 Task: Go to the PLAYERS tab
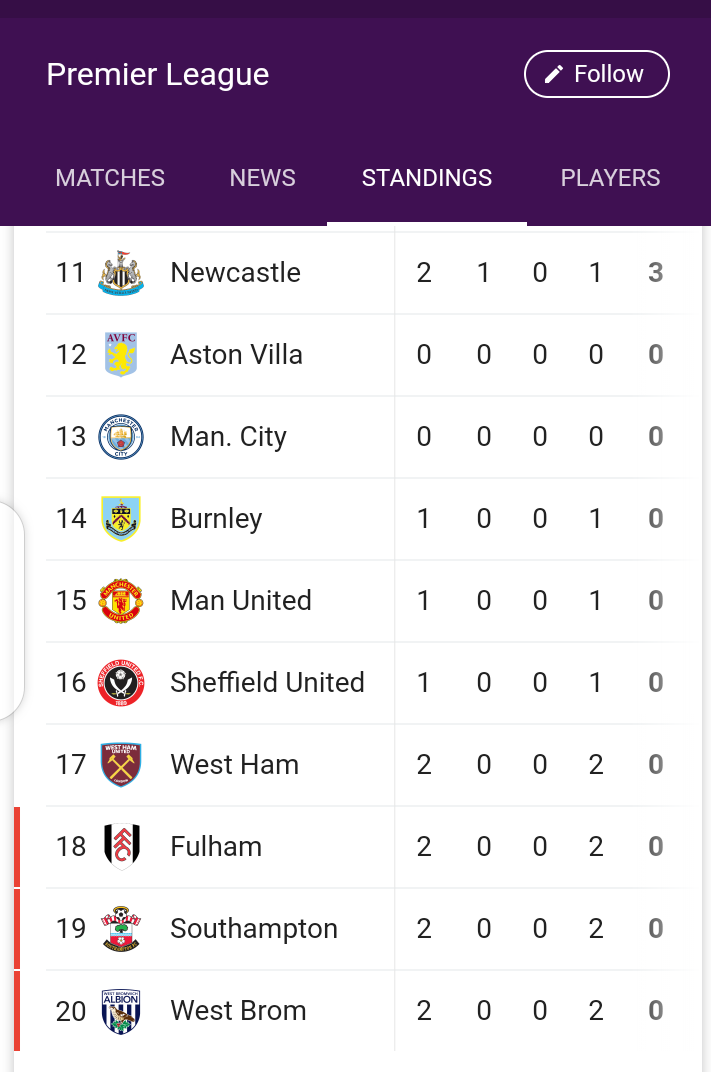click(x=611, y=178)
